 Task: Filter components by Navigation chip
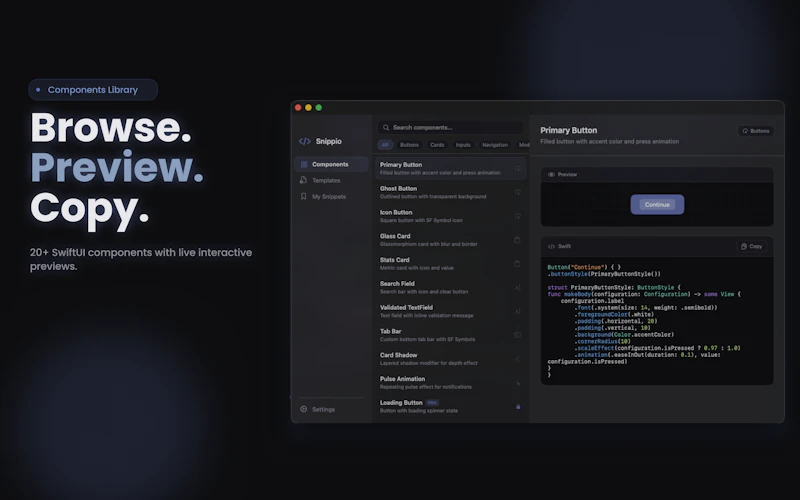pos(495,145)
